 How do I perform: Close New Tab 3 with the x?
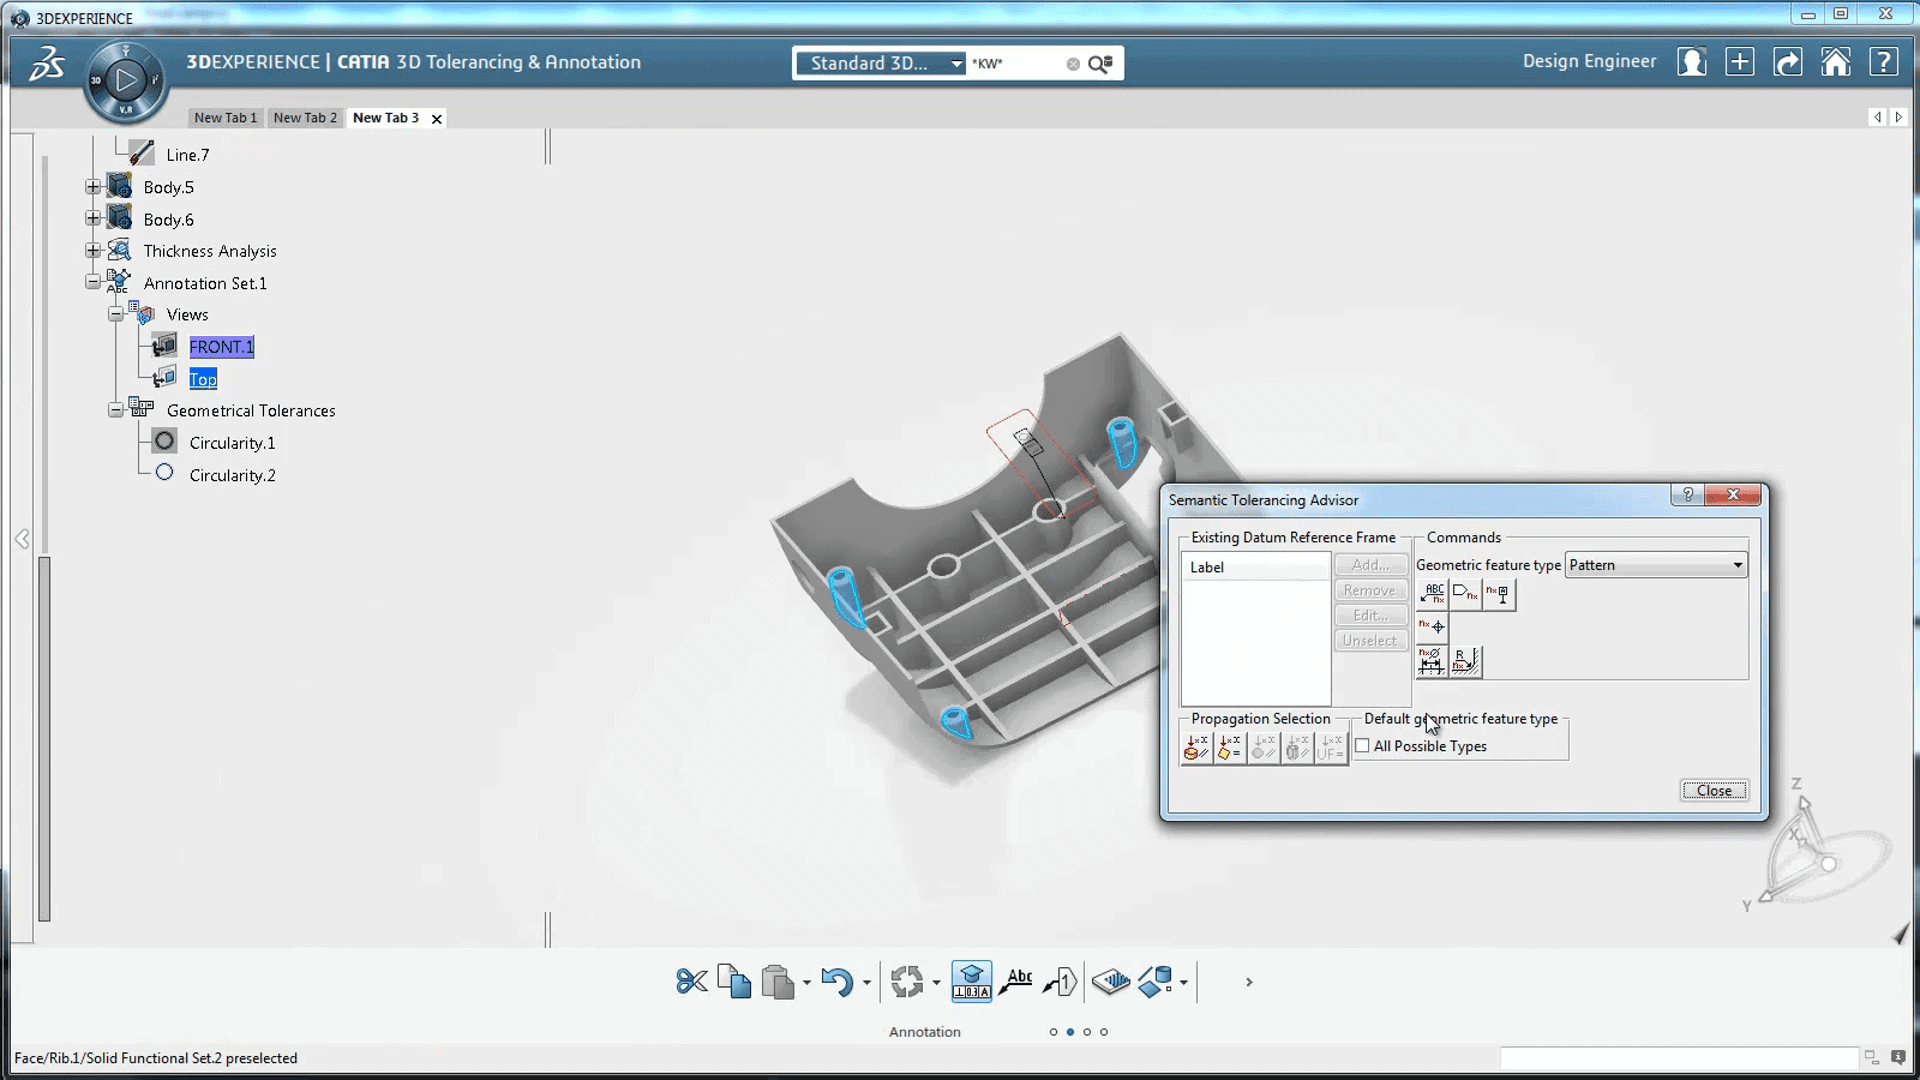(437, 119)
